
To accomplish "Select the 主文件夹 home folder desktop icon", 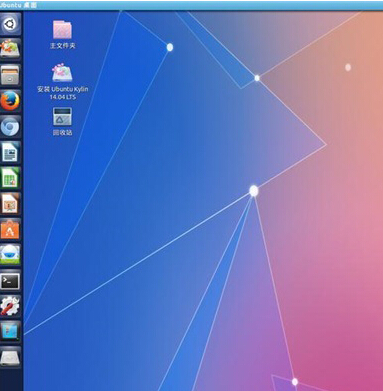I will [x=62, y=35].
